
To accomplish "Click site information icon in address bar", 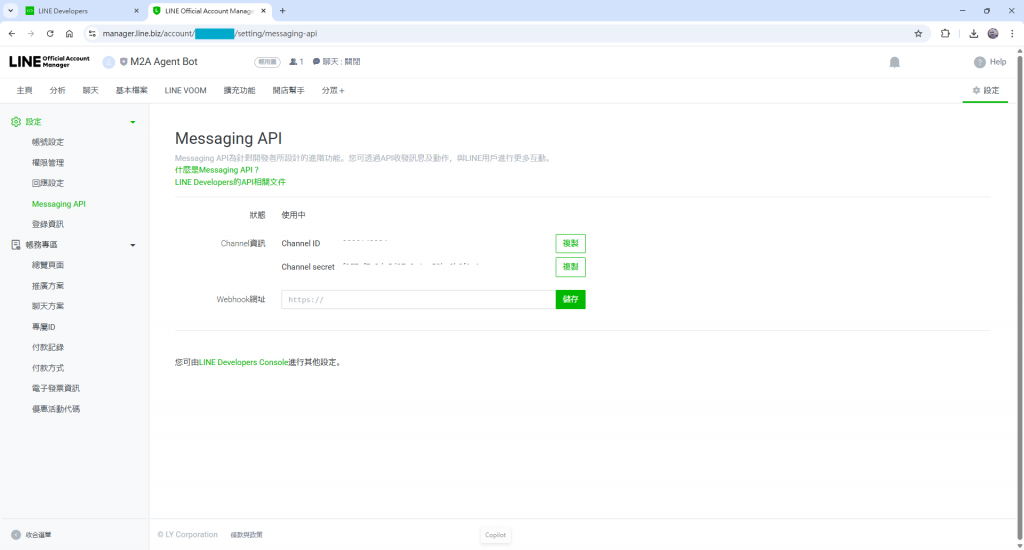I will 92,33.
